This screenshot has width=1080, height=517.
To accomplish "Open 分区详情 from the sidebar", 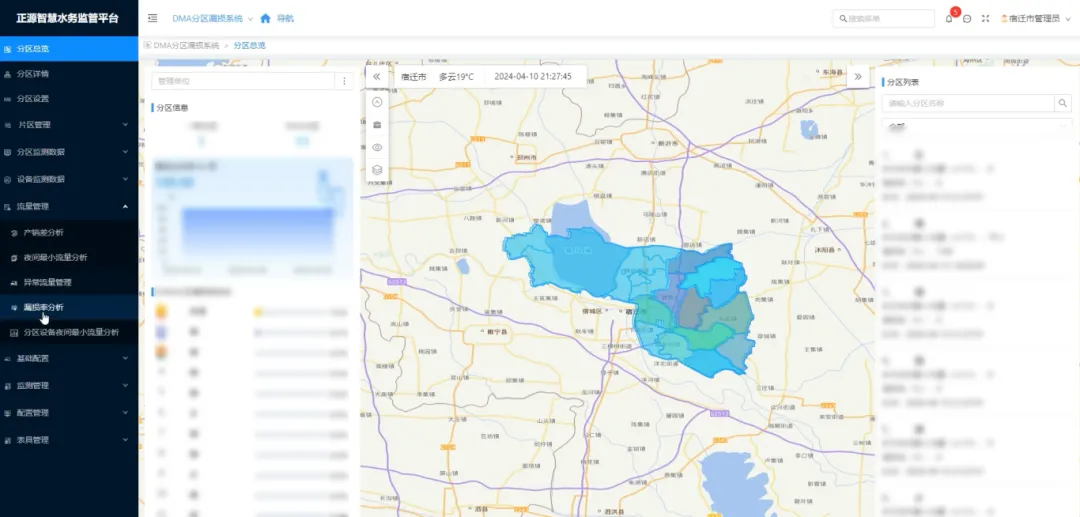I will (33, 74).
